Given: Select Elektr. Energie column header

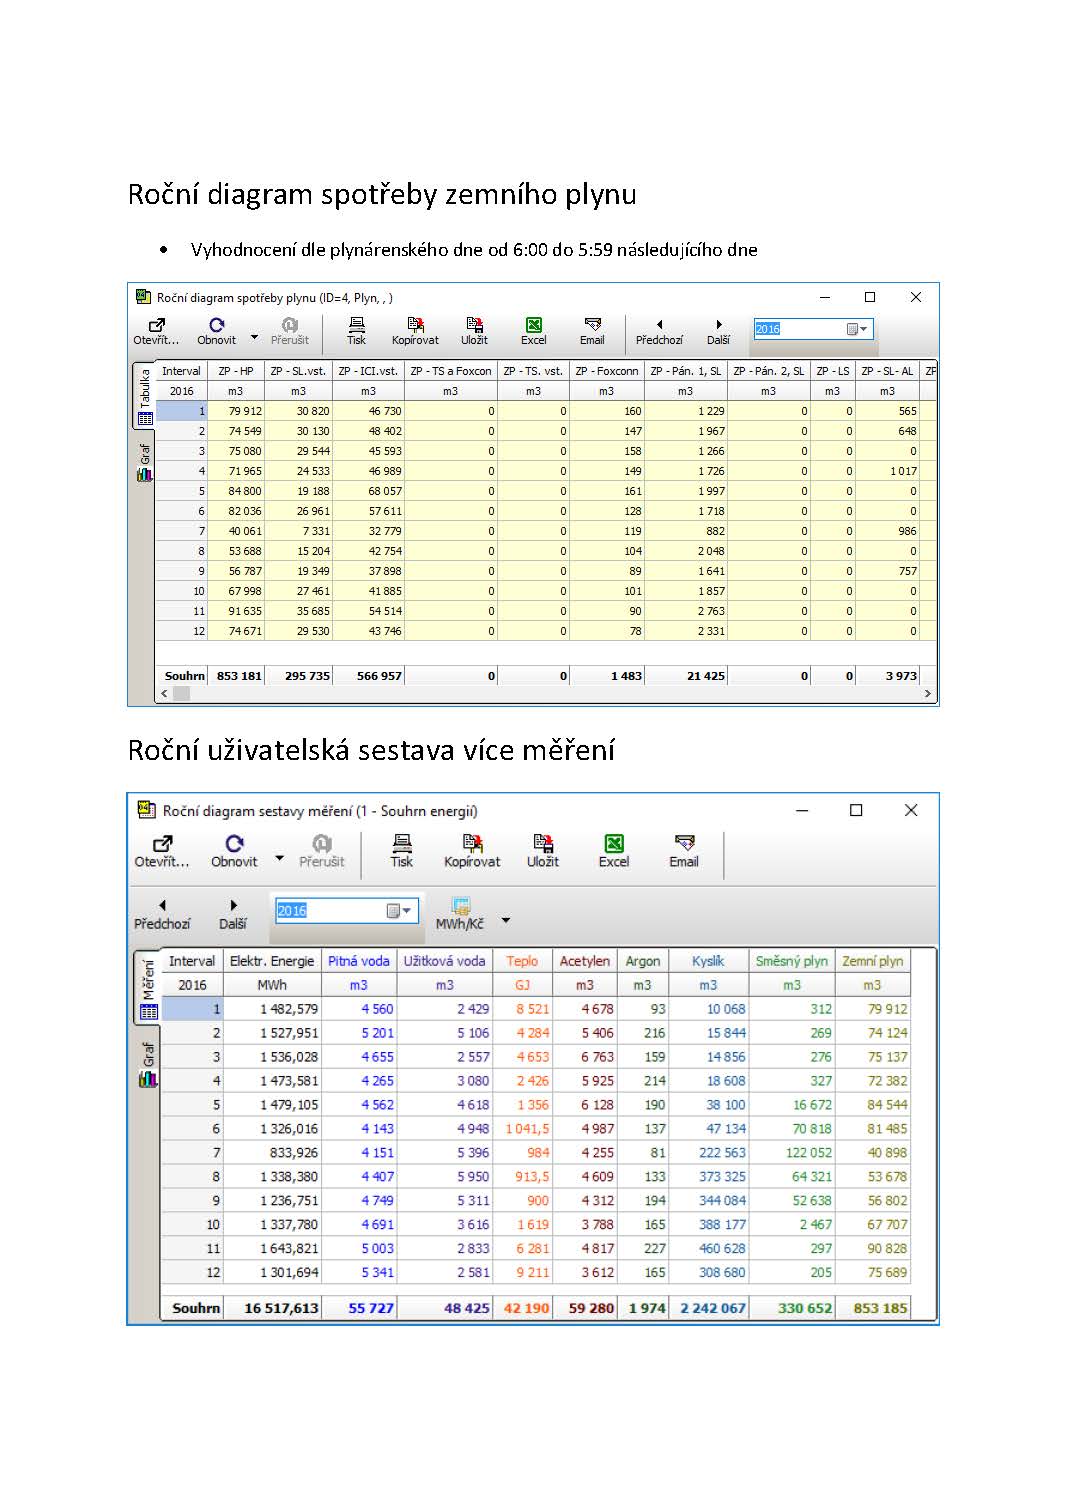Looking at the screenshot, I should coord(272,961).
